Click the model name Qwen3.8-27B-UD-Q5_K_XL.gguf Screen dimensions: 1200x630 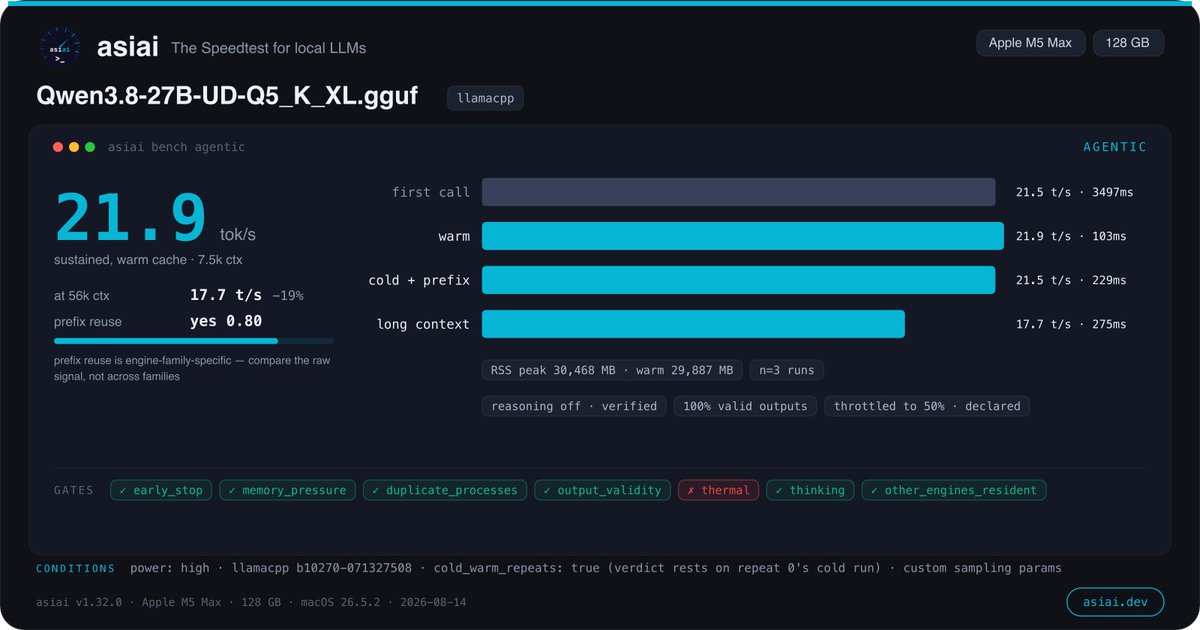tap(227, 97)
